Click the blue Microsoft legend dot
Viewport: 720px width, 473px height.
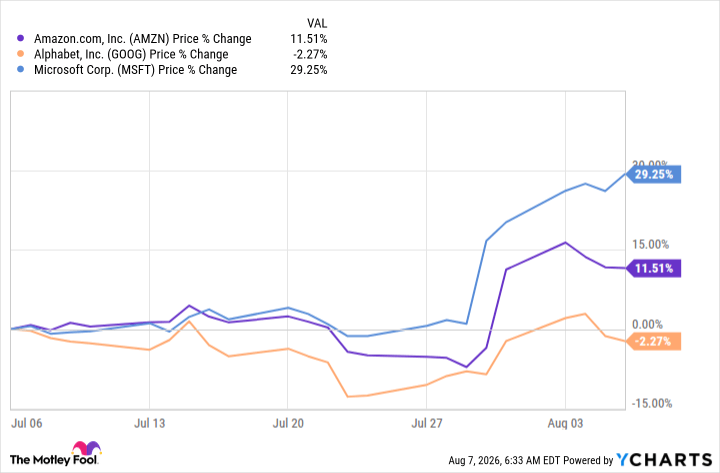tap(21, 70)
